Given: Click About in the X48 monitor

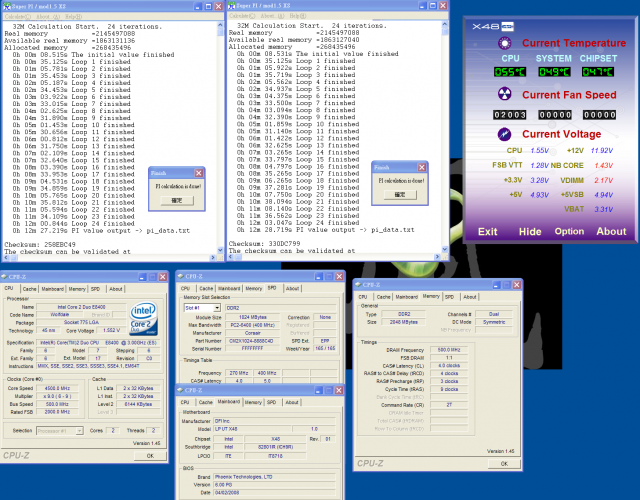Looking at the screenshot, I should pos(611,231).
